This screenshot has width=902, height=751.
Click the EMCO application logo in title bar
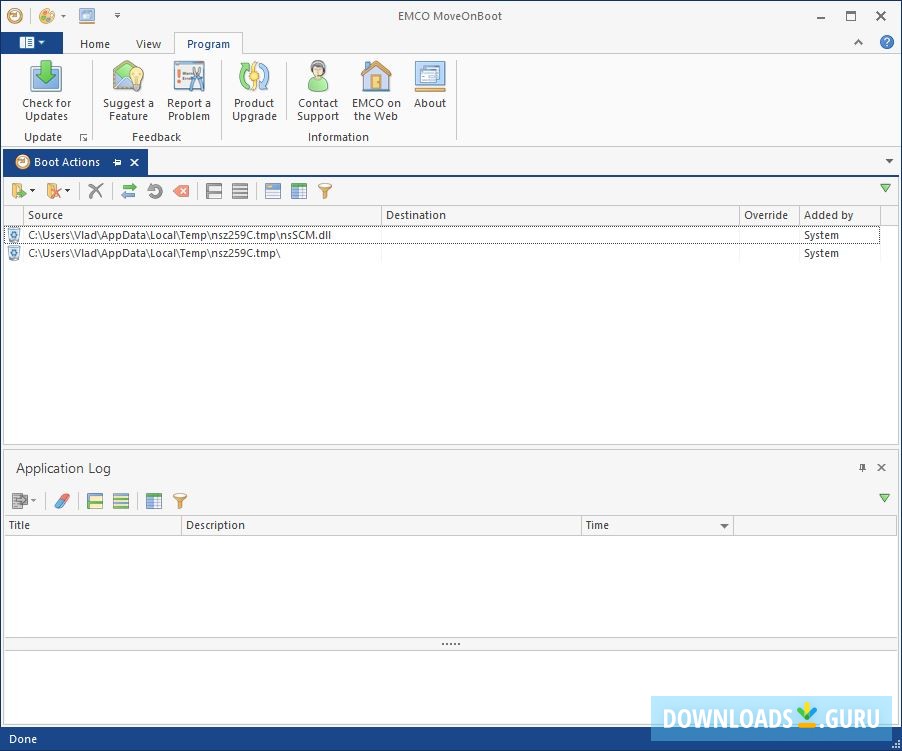coord(14,16)
